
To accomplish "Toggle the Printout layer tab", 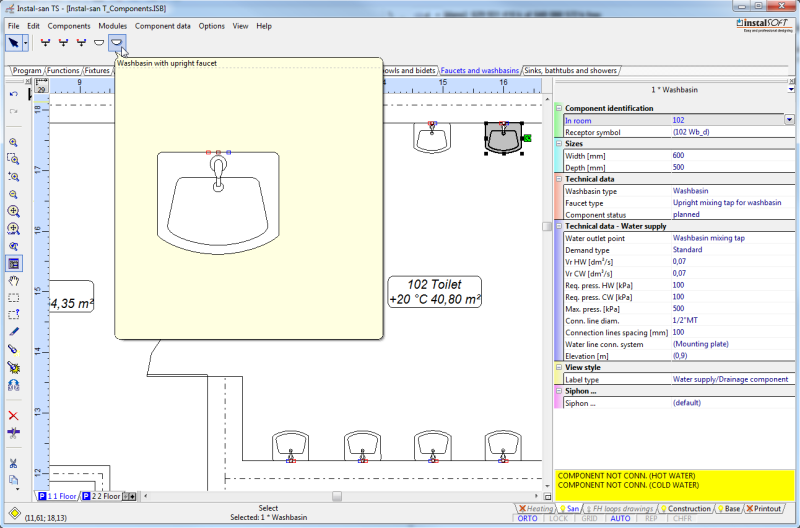I will (764, 509).
